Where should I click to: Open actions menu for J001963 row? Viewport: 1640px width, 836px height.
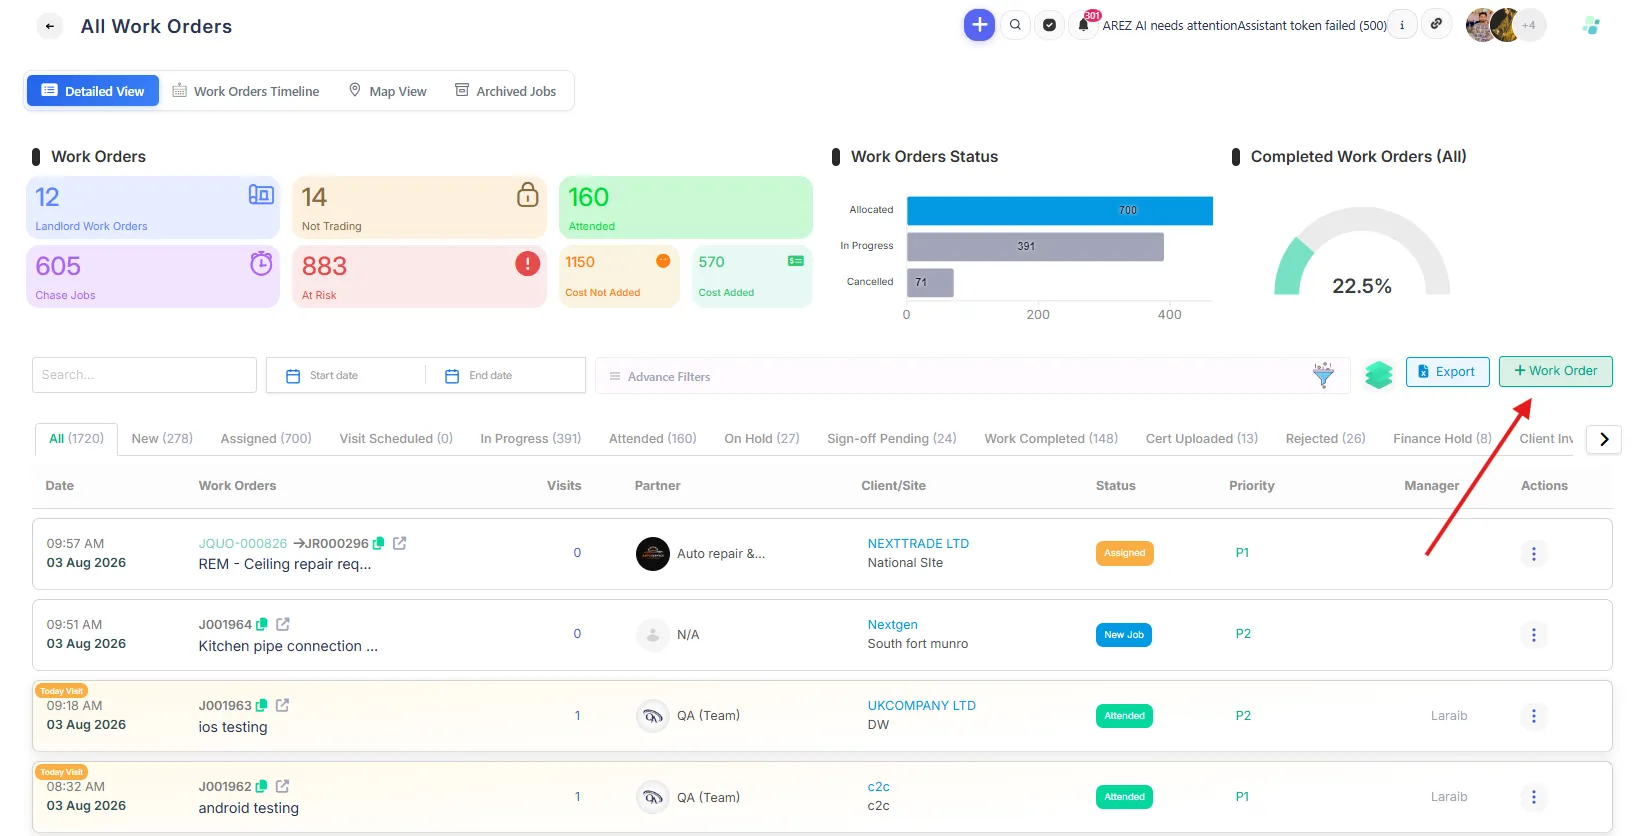(1533, 716)
